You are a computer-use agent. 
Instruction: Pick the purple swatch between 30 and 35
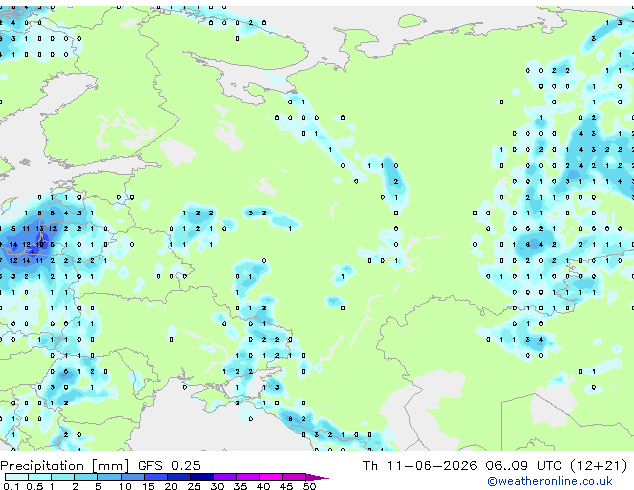click(x=225, y=477)
